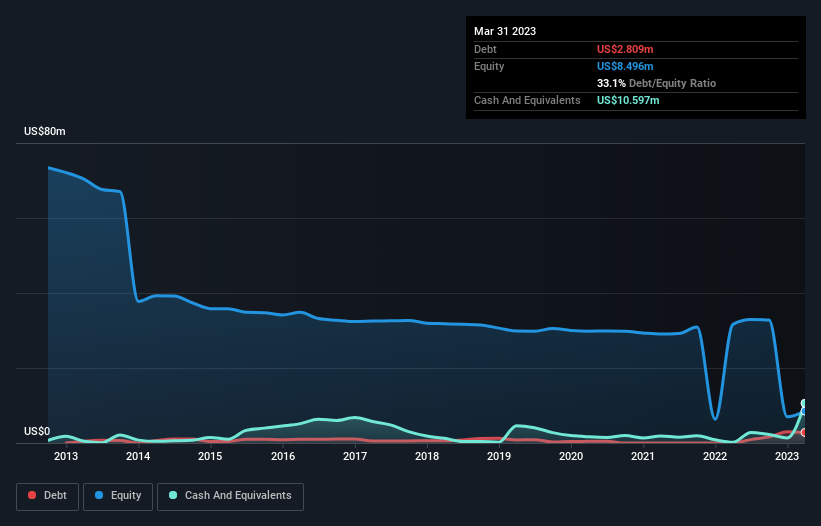Click the 2020 x-axis label
This screenshot has width=821, height=526.
click(x=571, y=456)
